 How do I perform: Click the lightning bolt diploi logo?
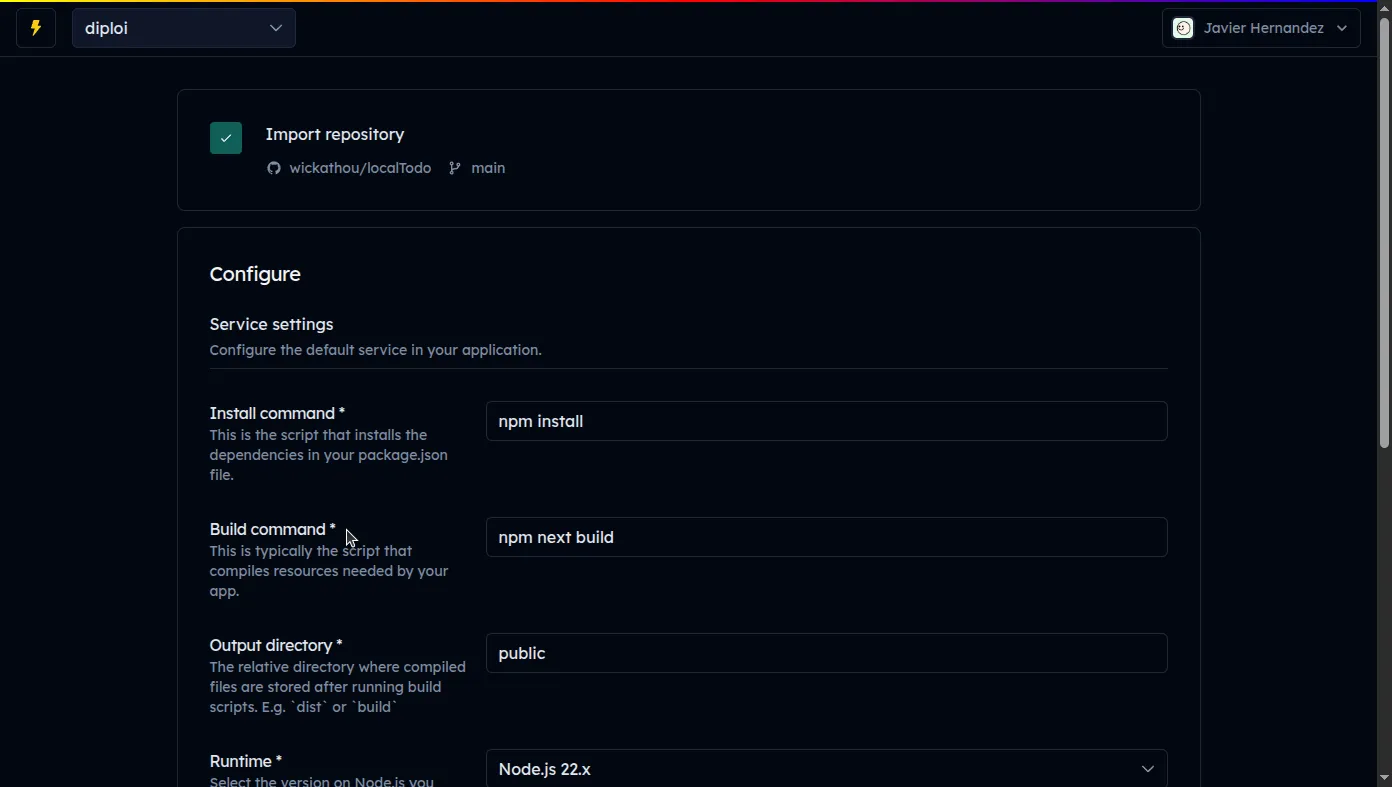click(35, 27)
